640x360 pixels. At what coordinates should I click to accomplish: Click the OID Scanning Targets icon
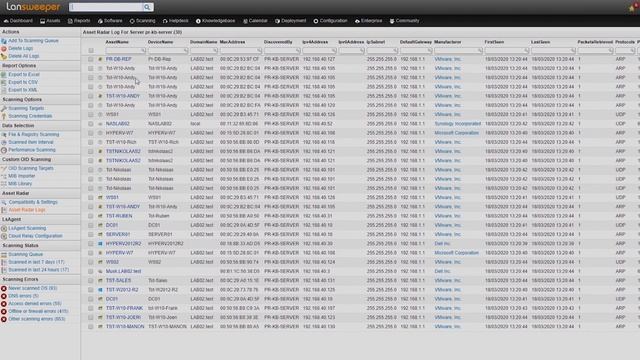pyautogui.click(x=4, y=169)
